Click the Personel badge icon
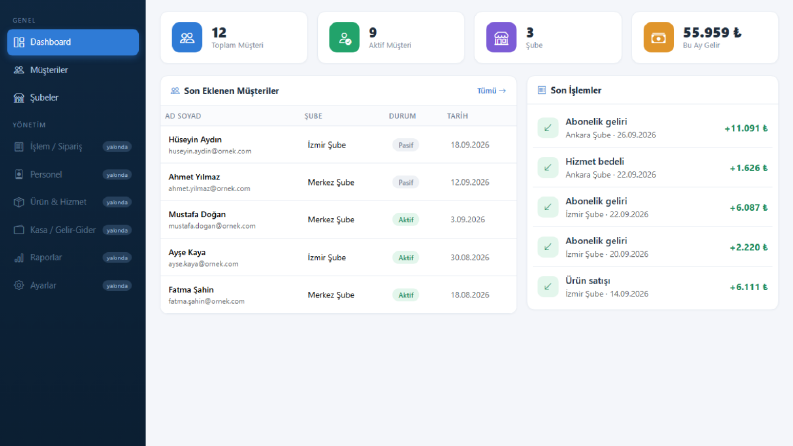Viewport: 793px width, 446px height. point(19,174)
